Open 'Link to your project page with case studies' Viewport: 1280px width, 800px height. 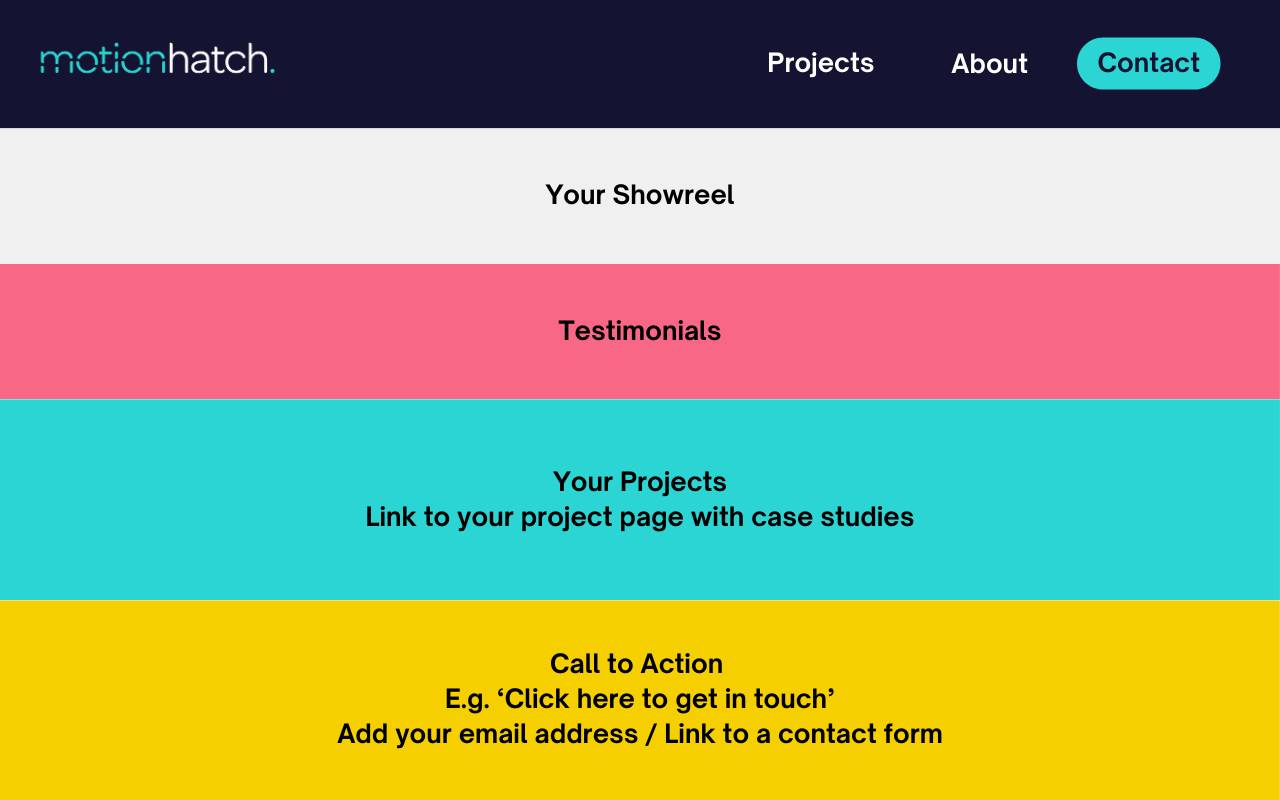[640, 517]
